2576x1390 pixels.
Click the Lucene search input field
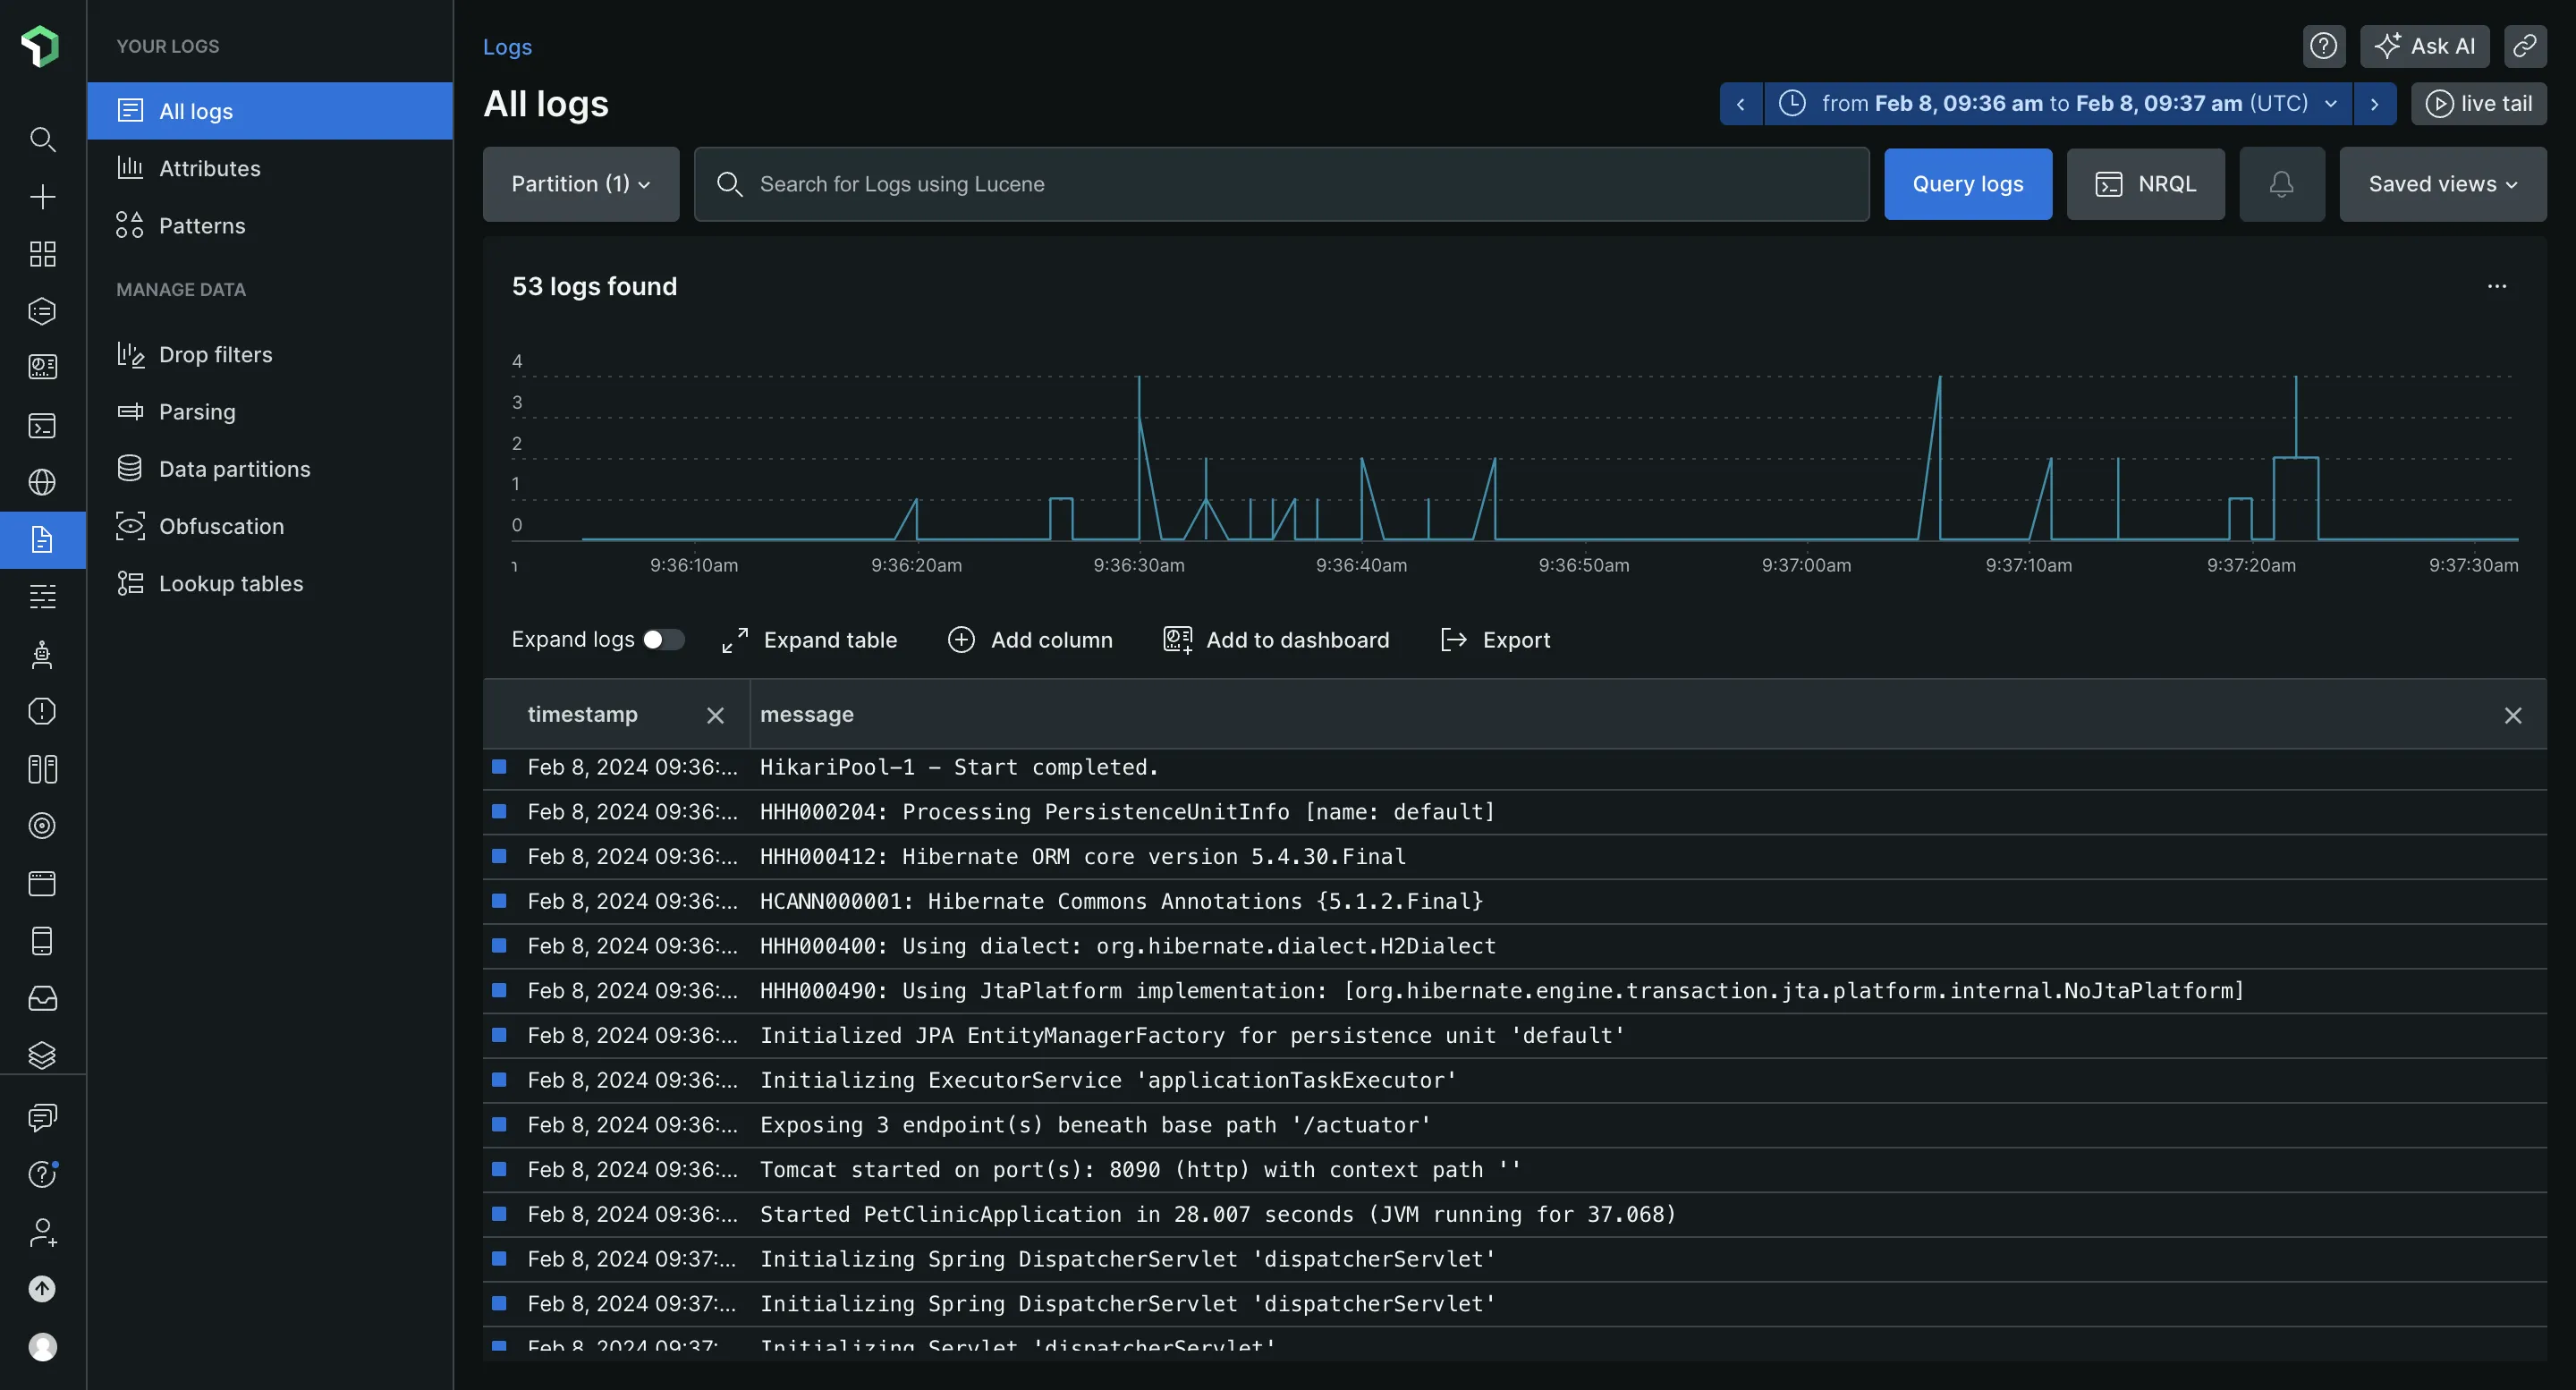pos(1280,184)
